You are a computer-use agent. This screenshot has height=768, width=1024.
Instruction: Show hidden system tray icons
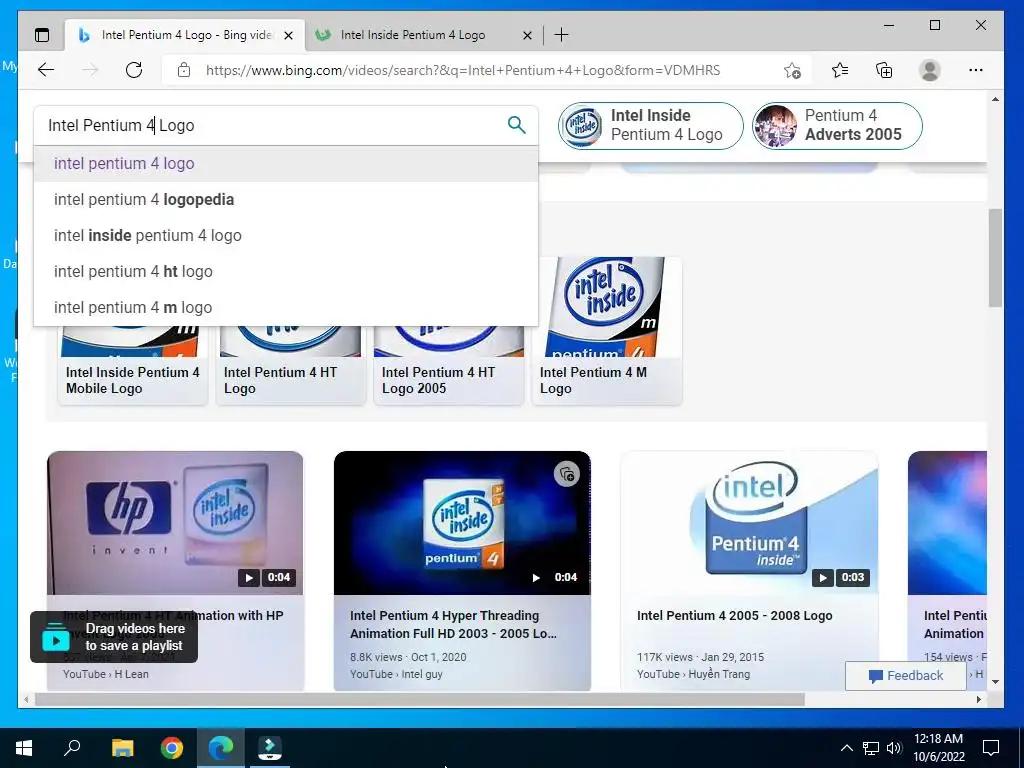click(x=846, y=748)
